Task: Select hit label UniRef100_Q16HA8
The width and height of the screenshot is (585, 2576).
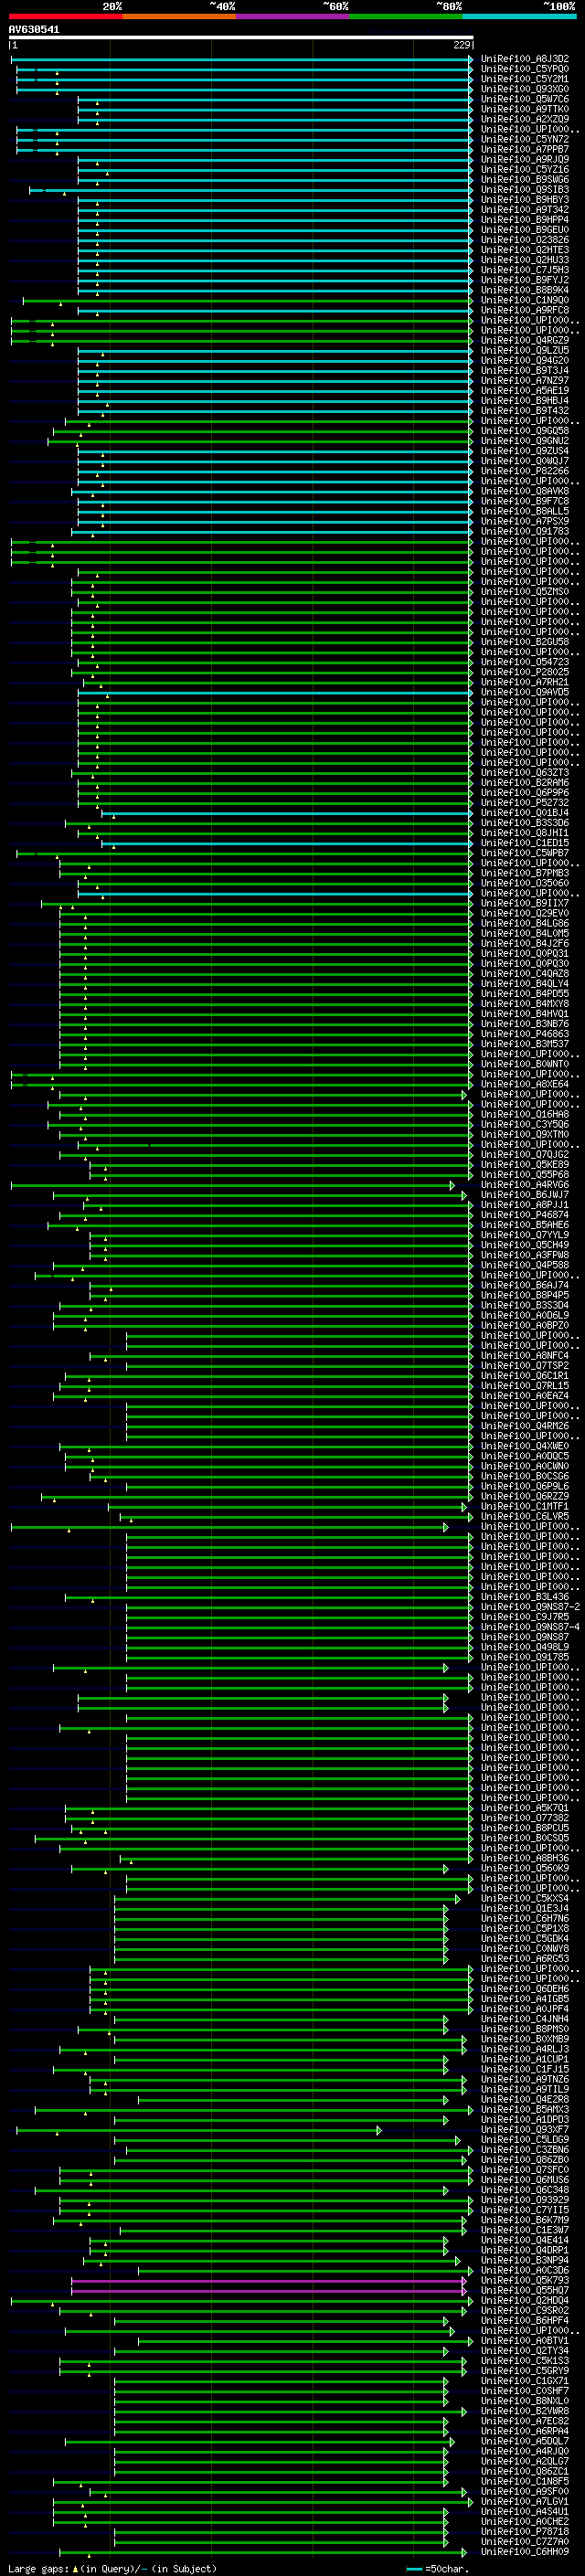Action: [525, 1114]
